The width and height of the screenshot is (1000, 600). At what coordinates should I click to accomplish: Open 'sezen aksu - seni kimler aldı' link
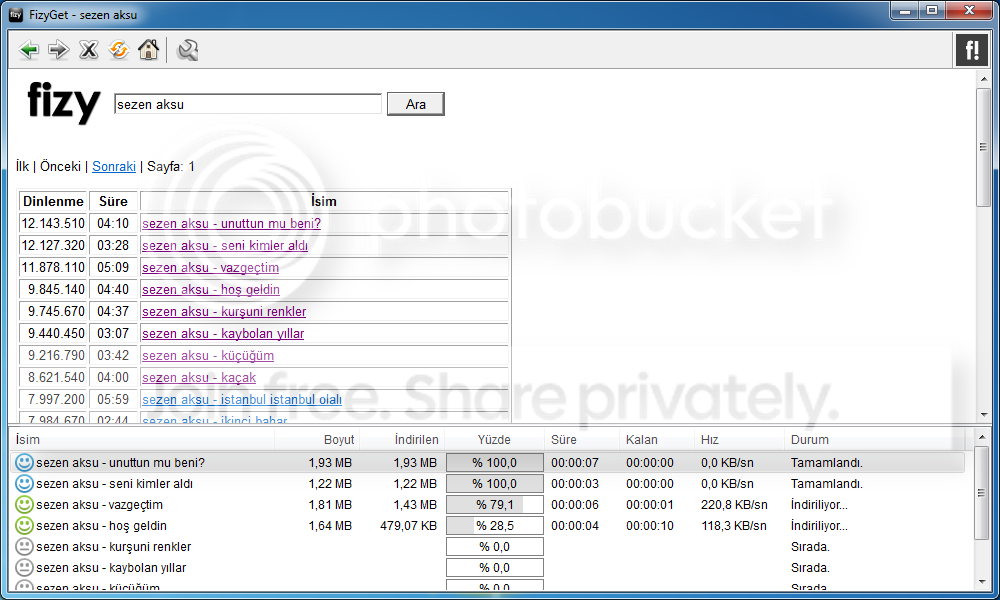click(225, 246)
